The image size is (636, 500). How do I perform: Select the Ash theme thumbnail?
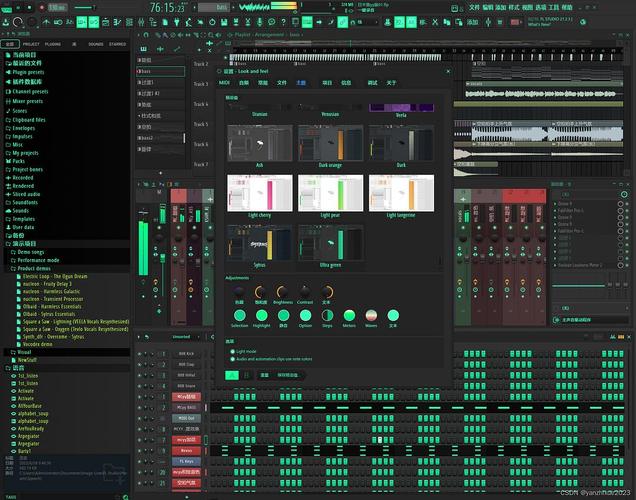pos(260,143)
